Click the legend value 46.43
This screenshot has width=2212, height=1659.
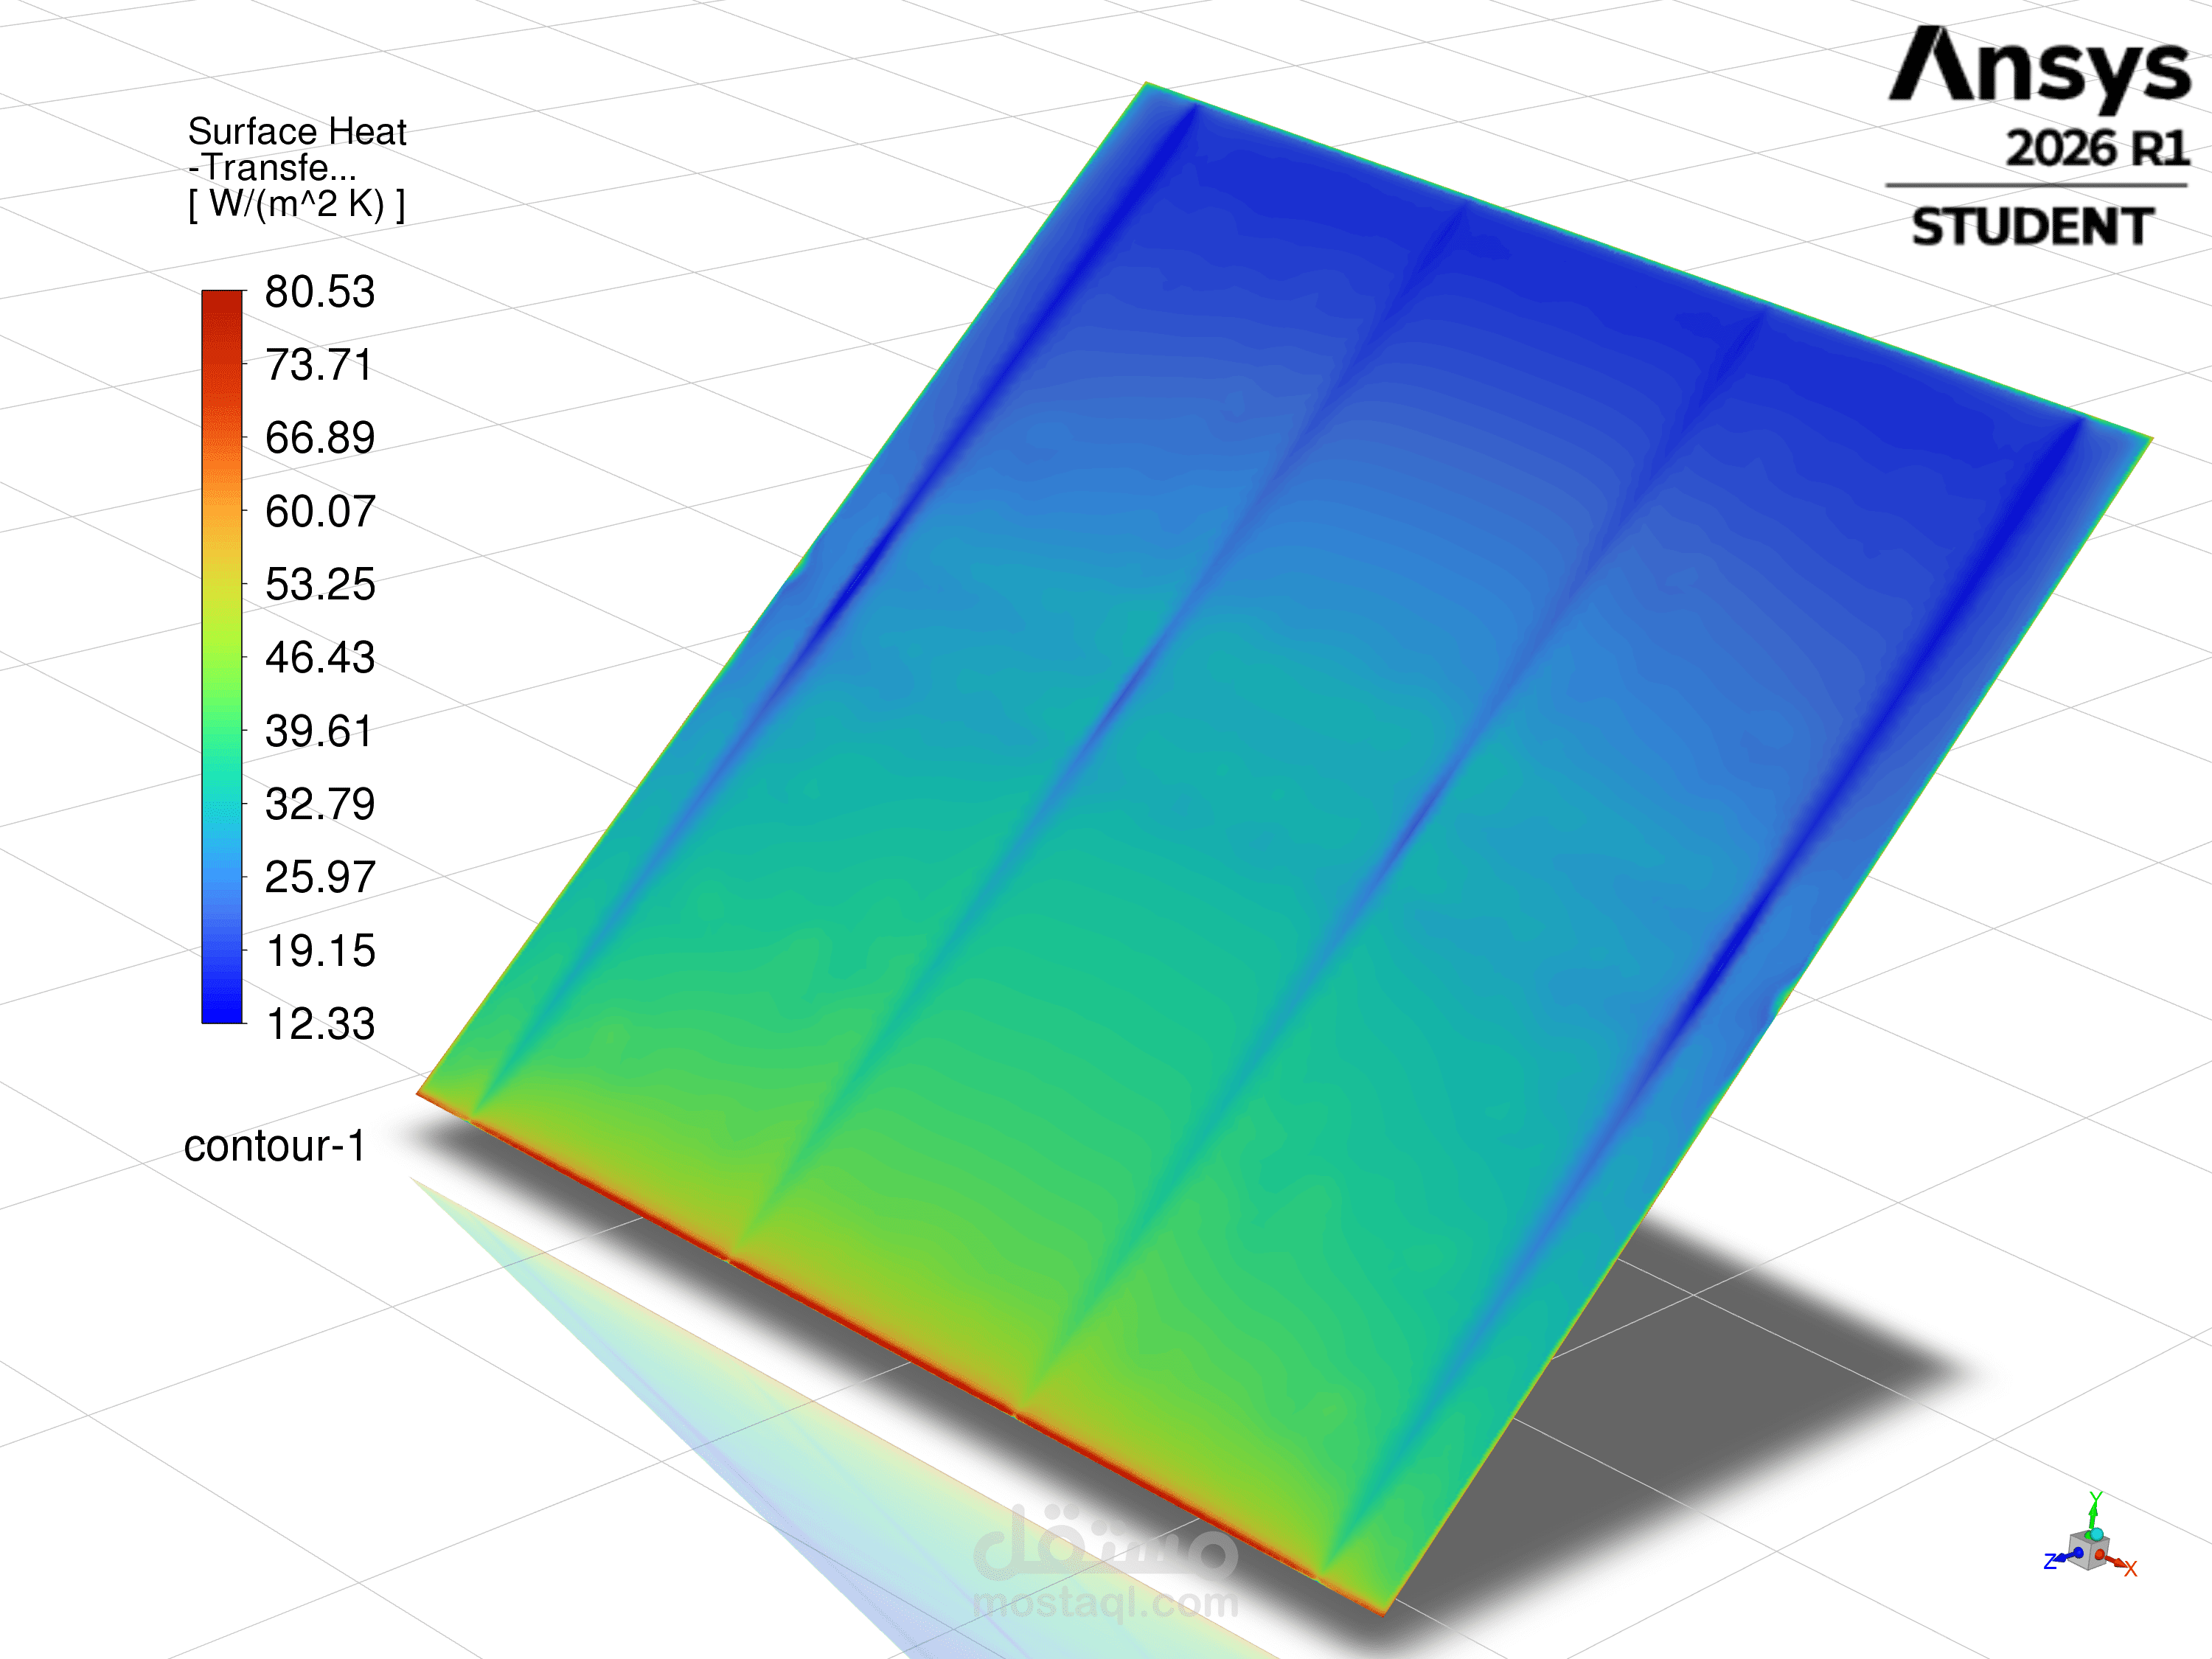[320, 657]
